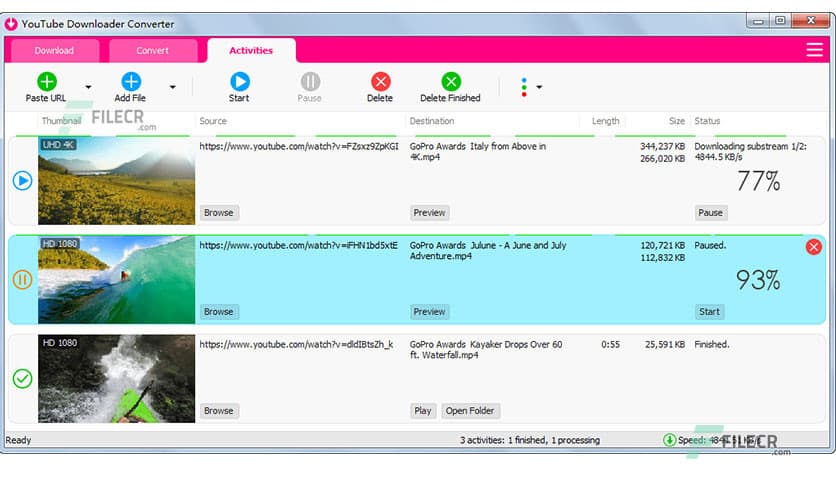Click the 0:55 length value
This screenshot has height=484, width=836.
(x=610, y=344)
